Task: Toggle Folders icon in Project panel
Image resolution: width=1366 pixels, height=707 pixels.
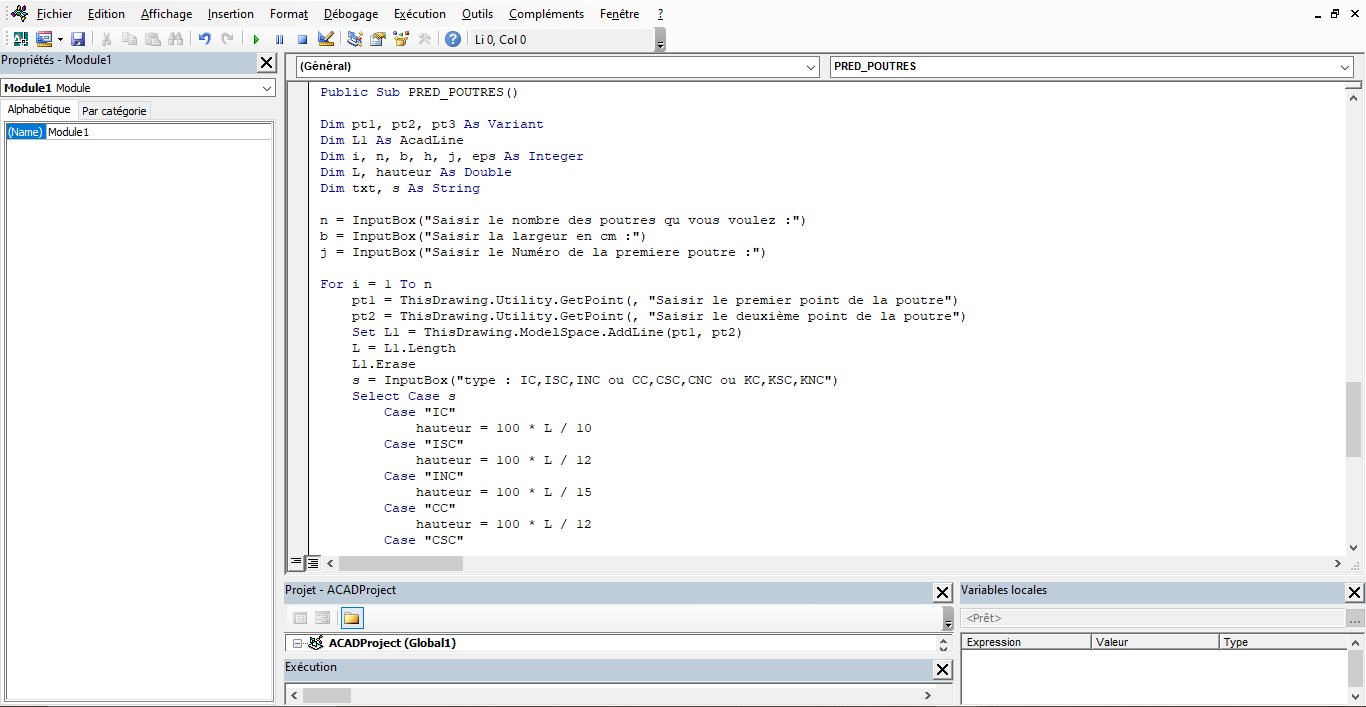Action: [x=352, y=618]
